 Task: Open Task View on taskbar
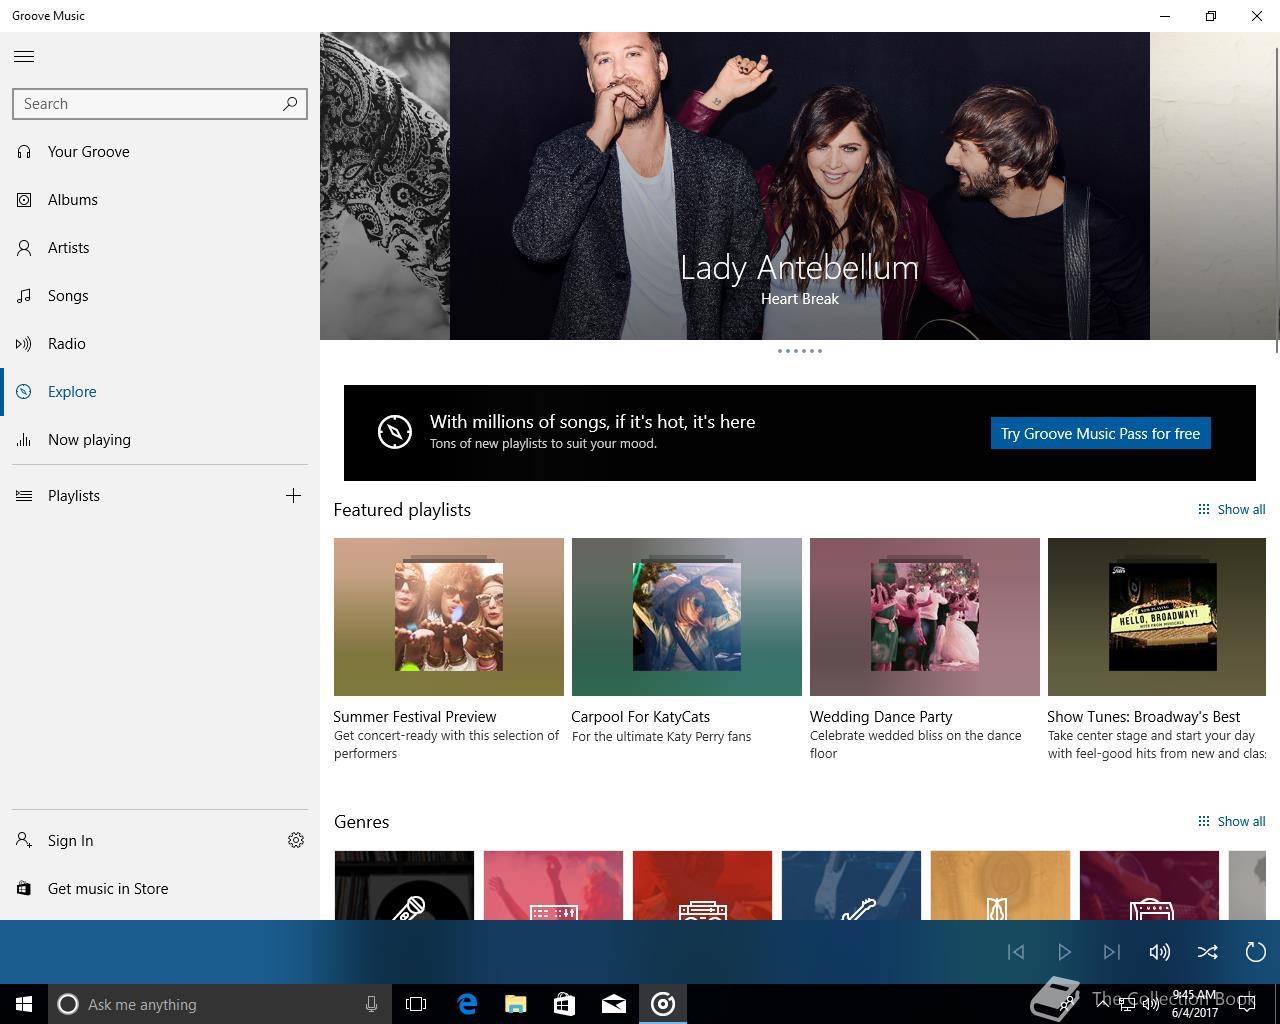[x=416, y=1004]
